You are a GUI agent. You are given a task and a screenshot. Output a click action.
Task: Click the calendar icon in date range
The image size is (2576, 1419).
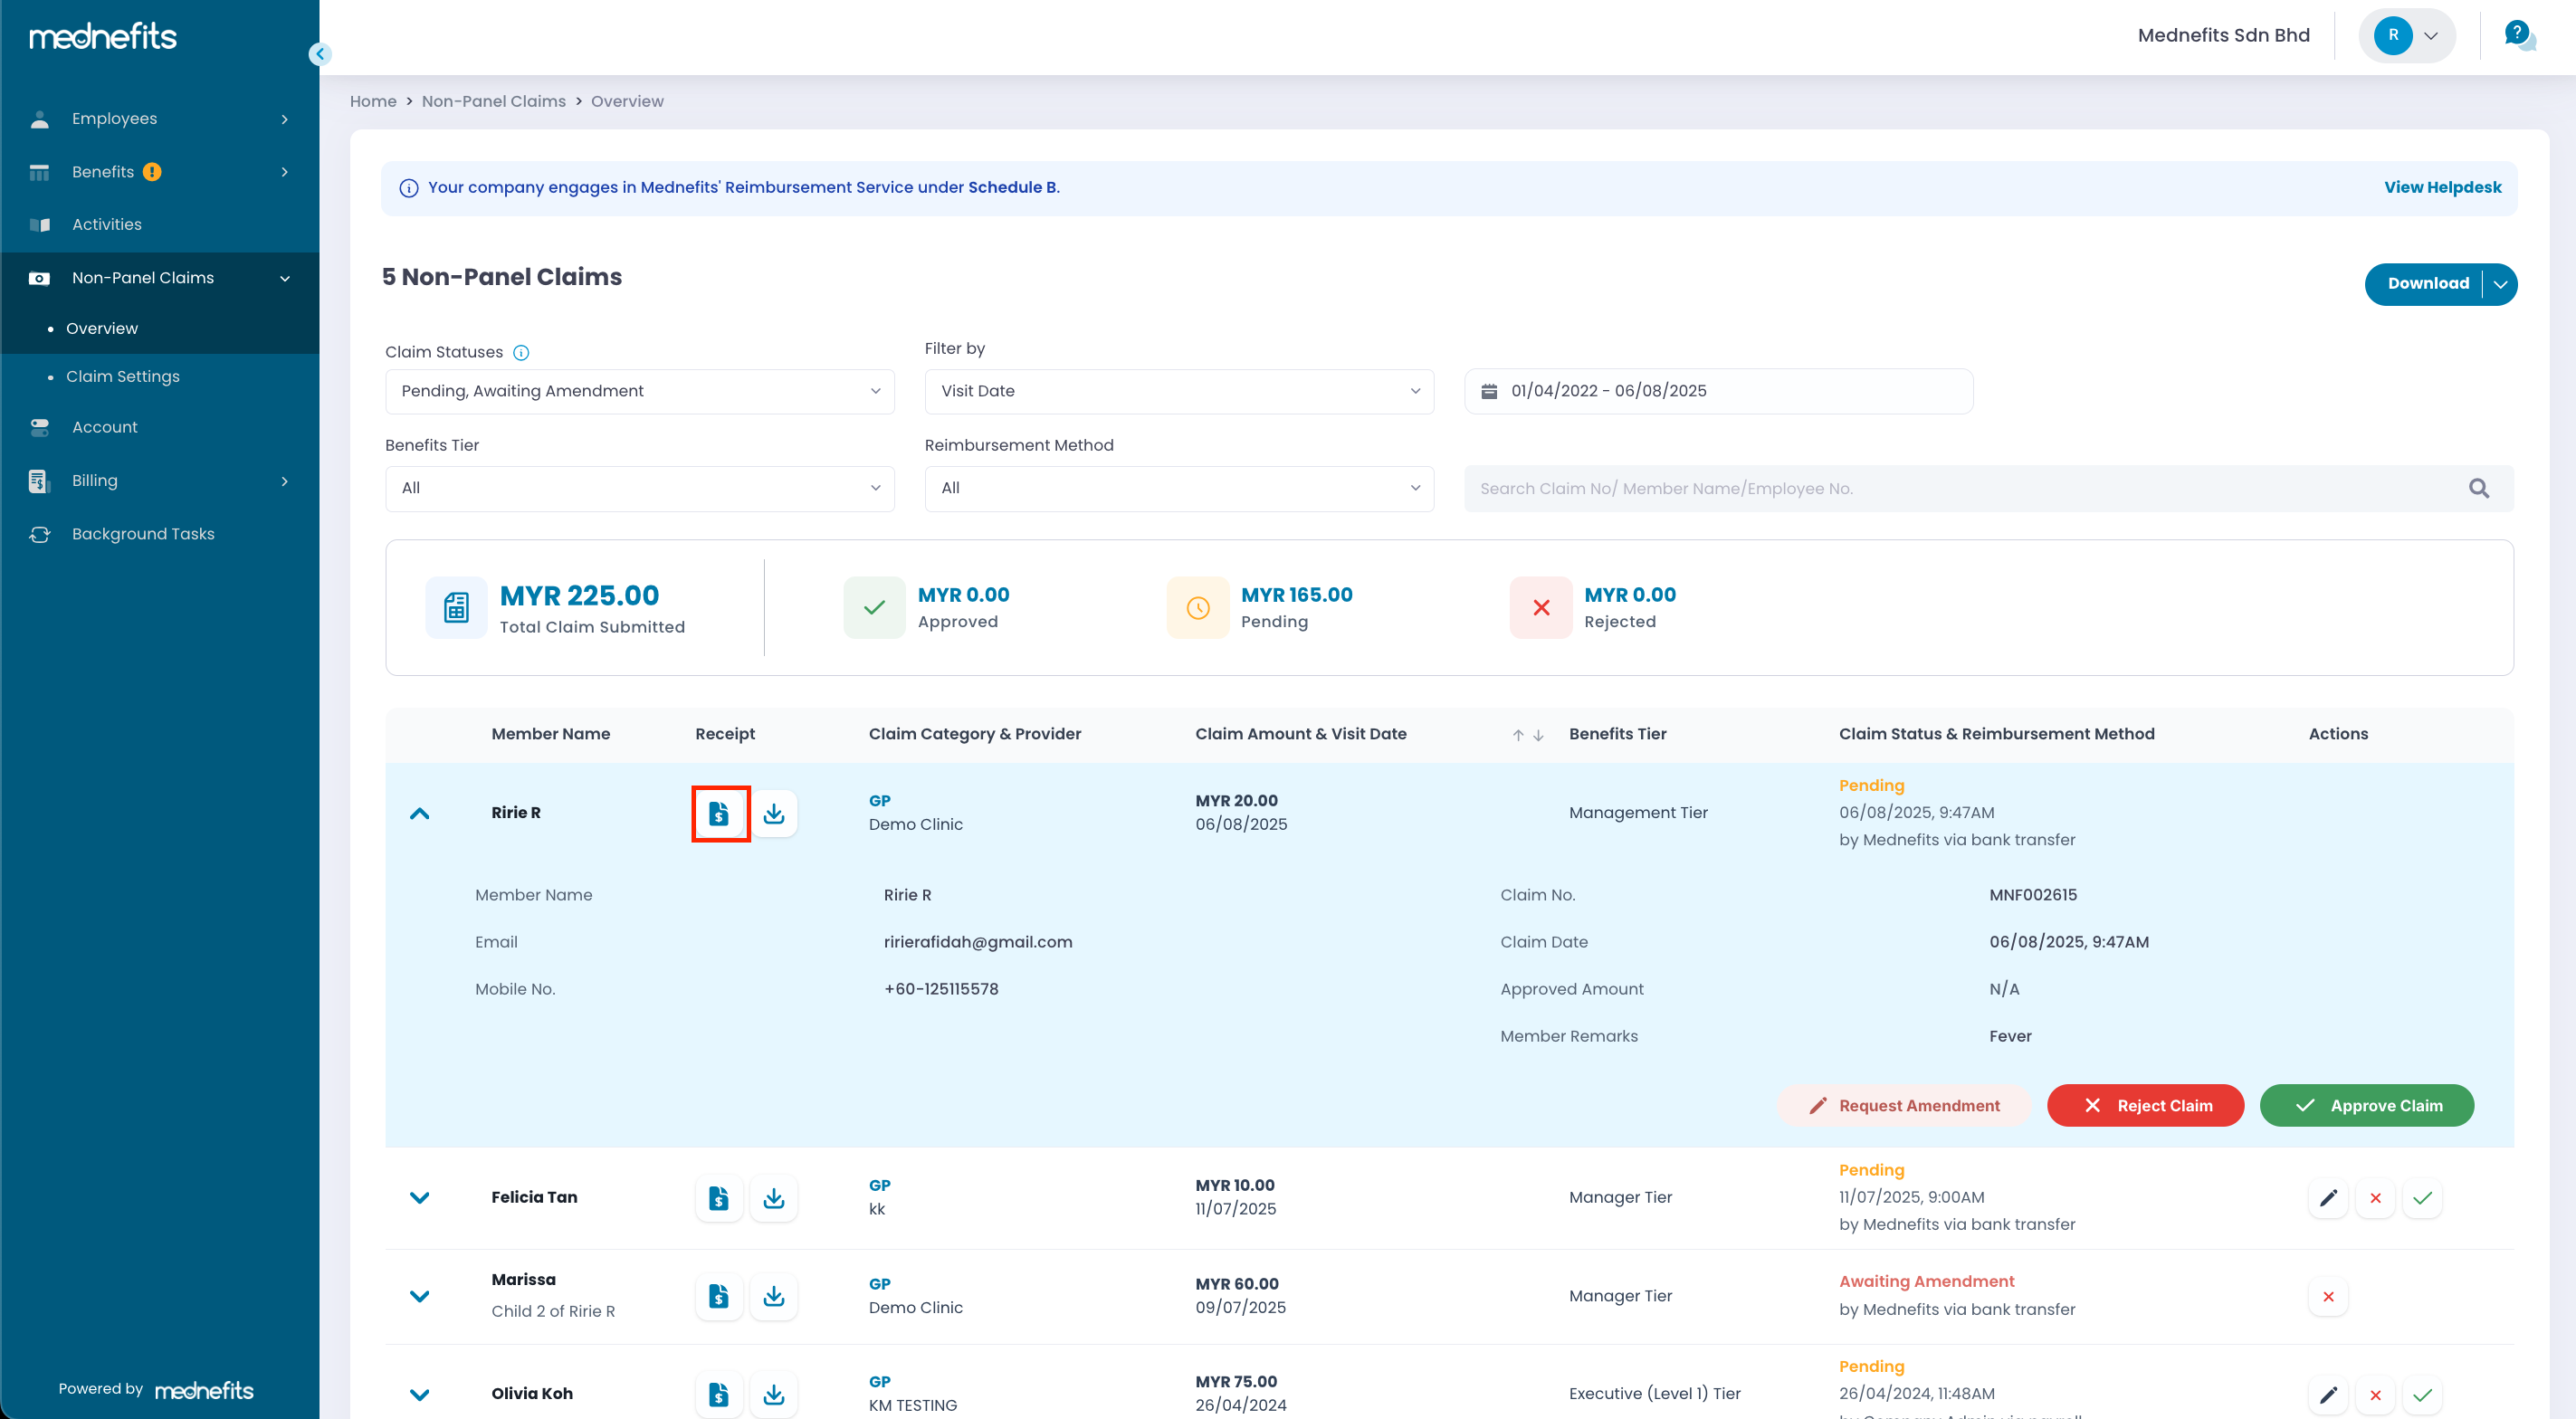(1489, 391)
